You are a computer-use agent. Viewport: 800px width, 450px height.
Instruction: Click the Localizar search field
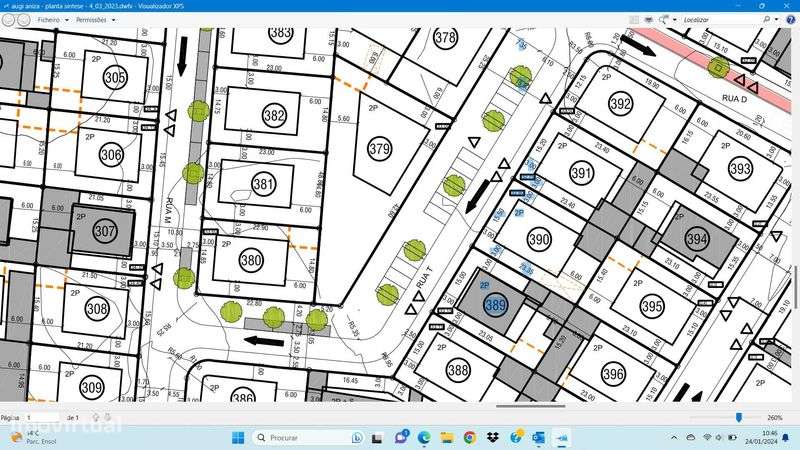721,19
